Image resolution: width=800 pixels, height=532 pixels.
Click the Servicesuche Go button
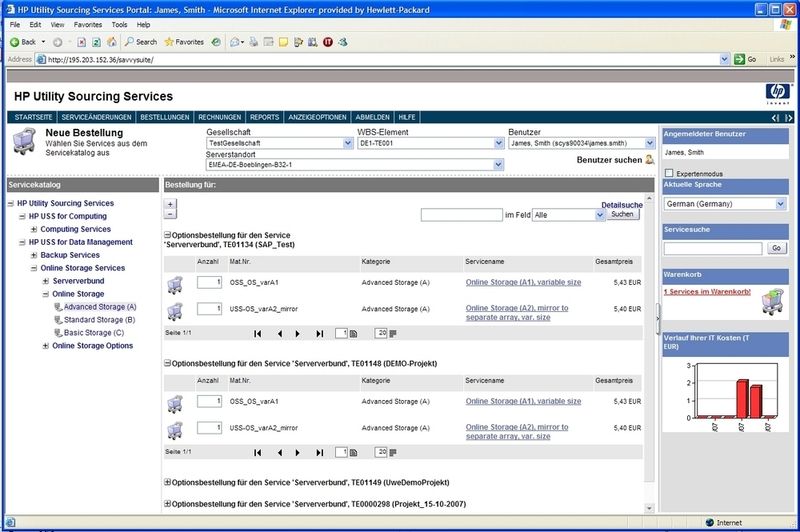click(777, 248)
